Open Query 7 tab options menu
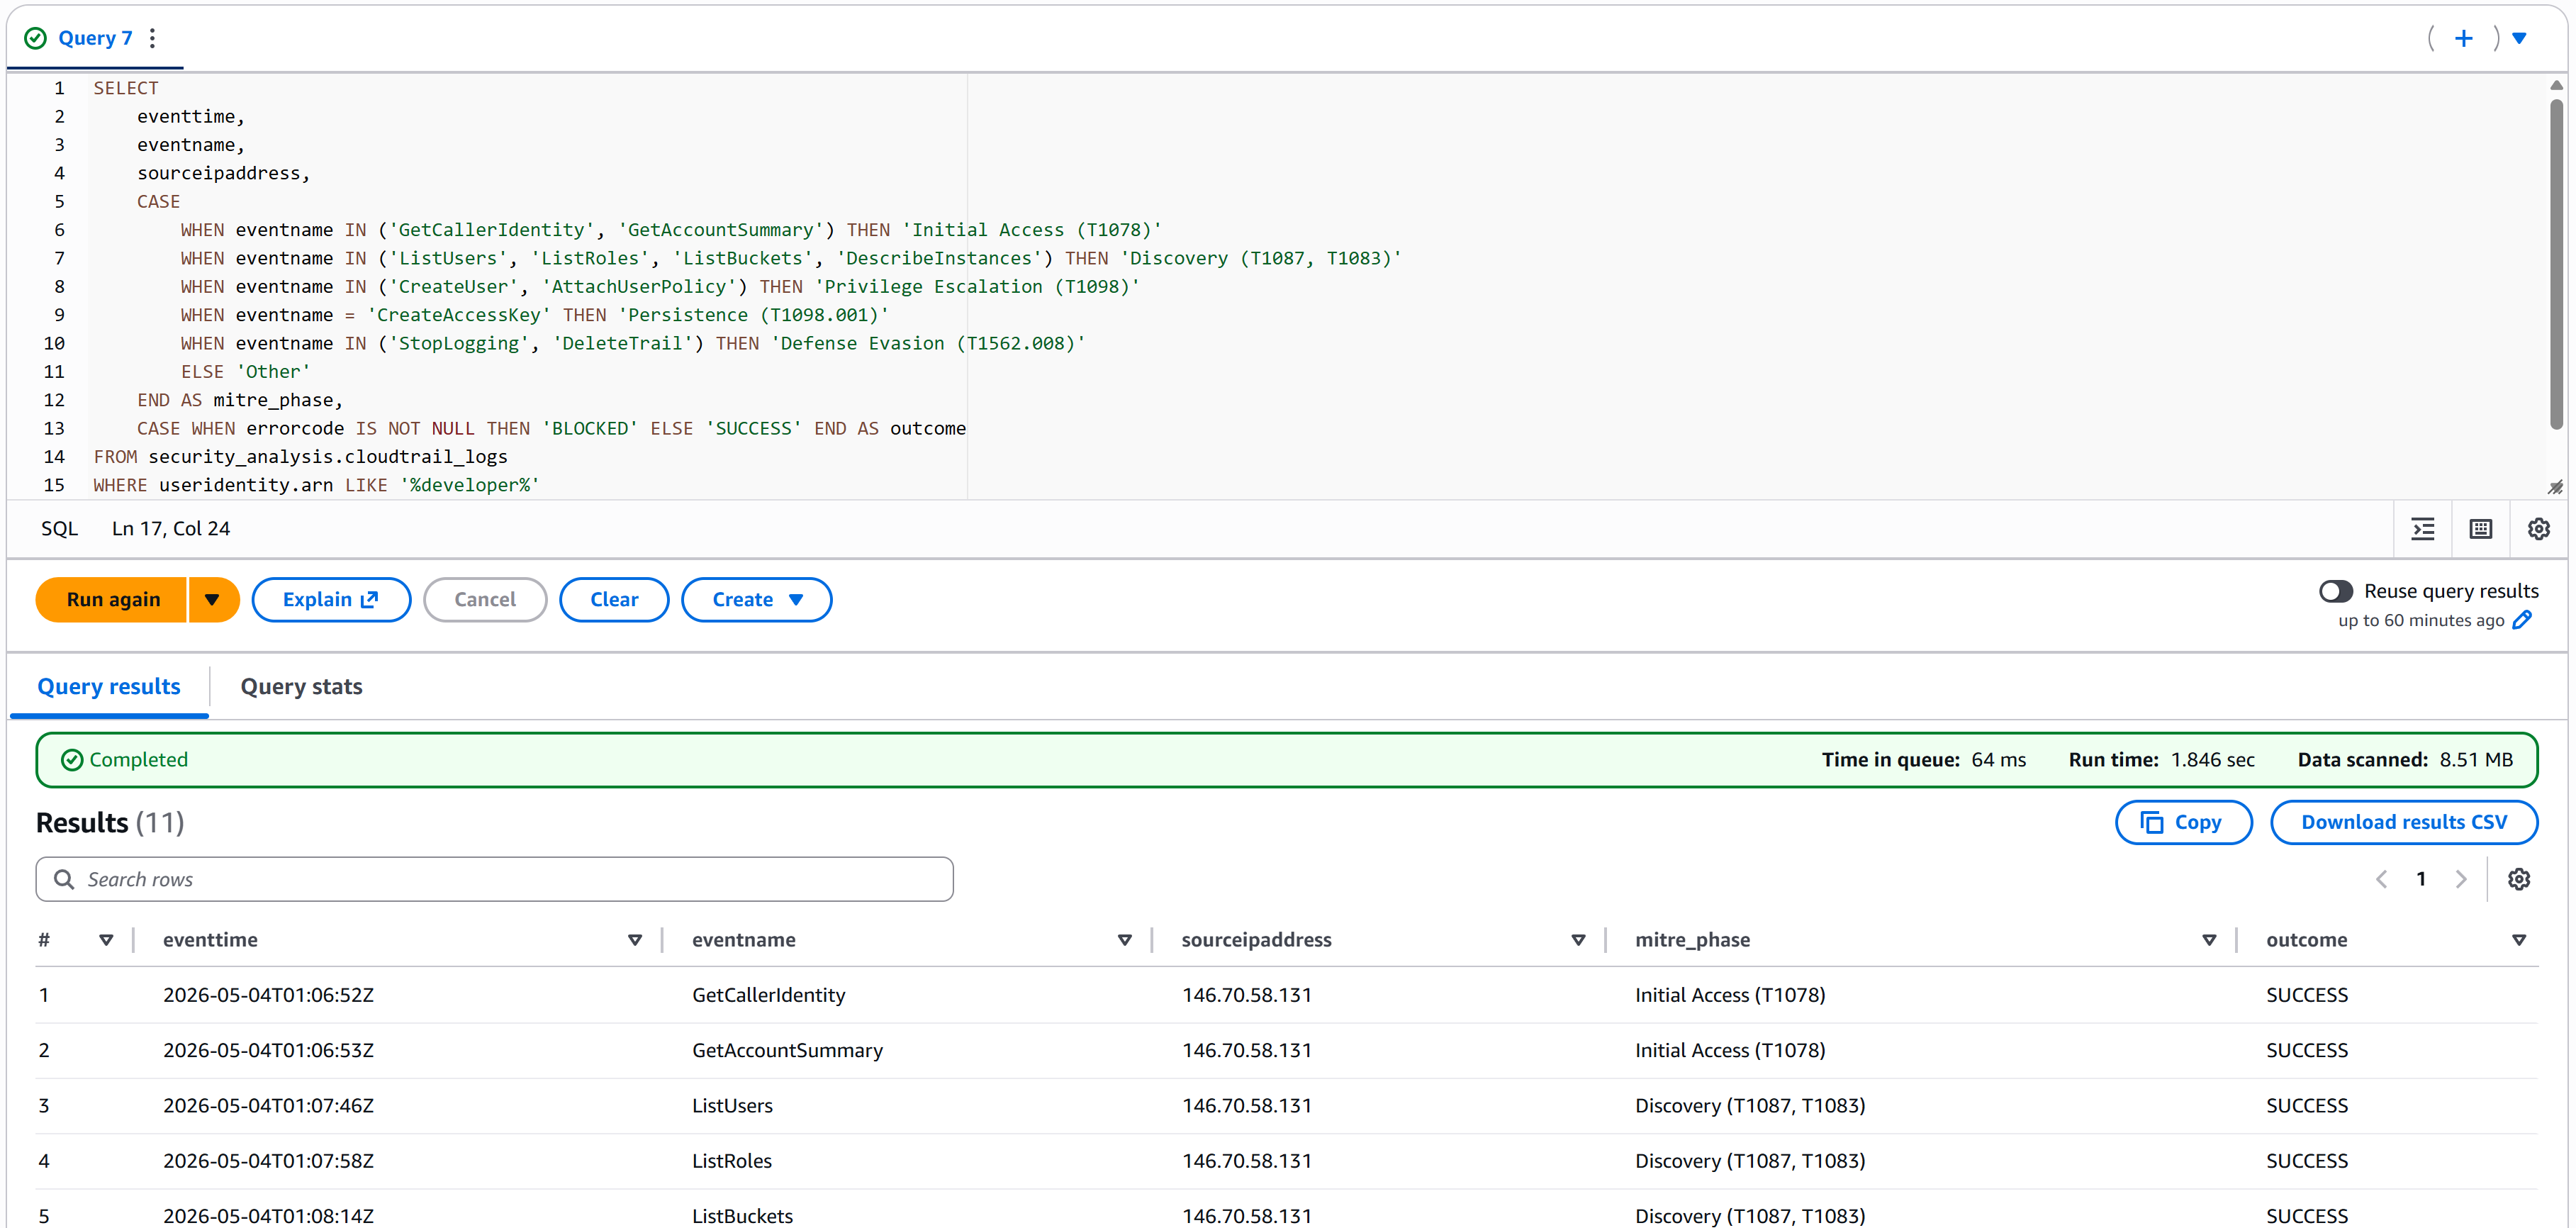The height and width of the screenshot is (1228, 2576). (x=152, y=38)
